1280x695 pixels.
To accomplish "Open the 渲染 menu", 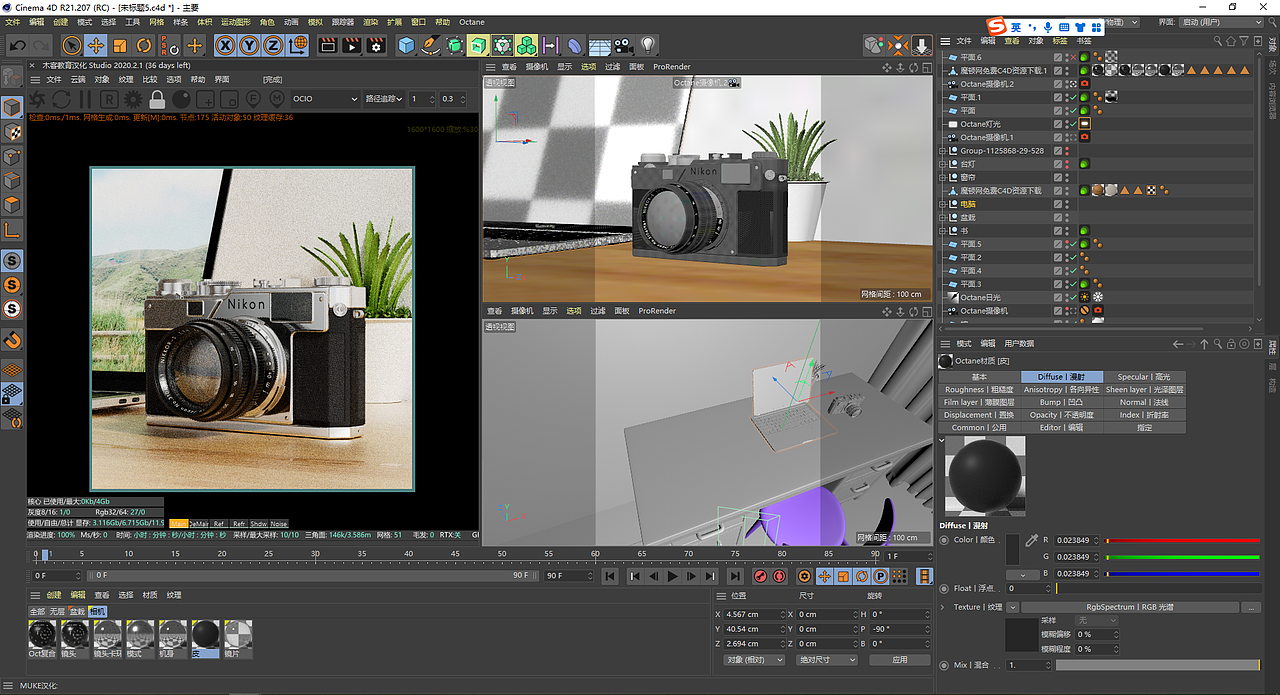I will point(370,22).
